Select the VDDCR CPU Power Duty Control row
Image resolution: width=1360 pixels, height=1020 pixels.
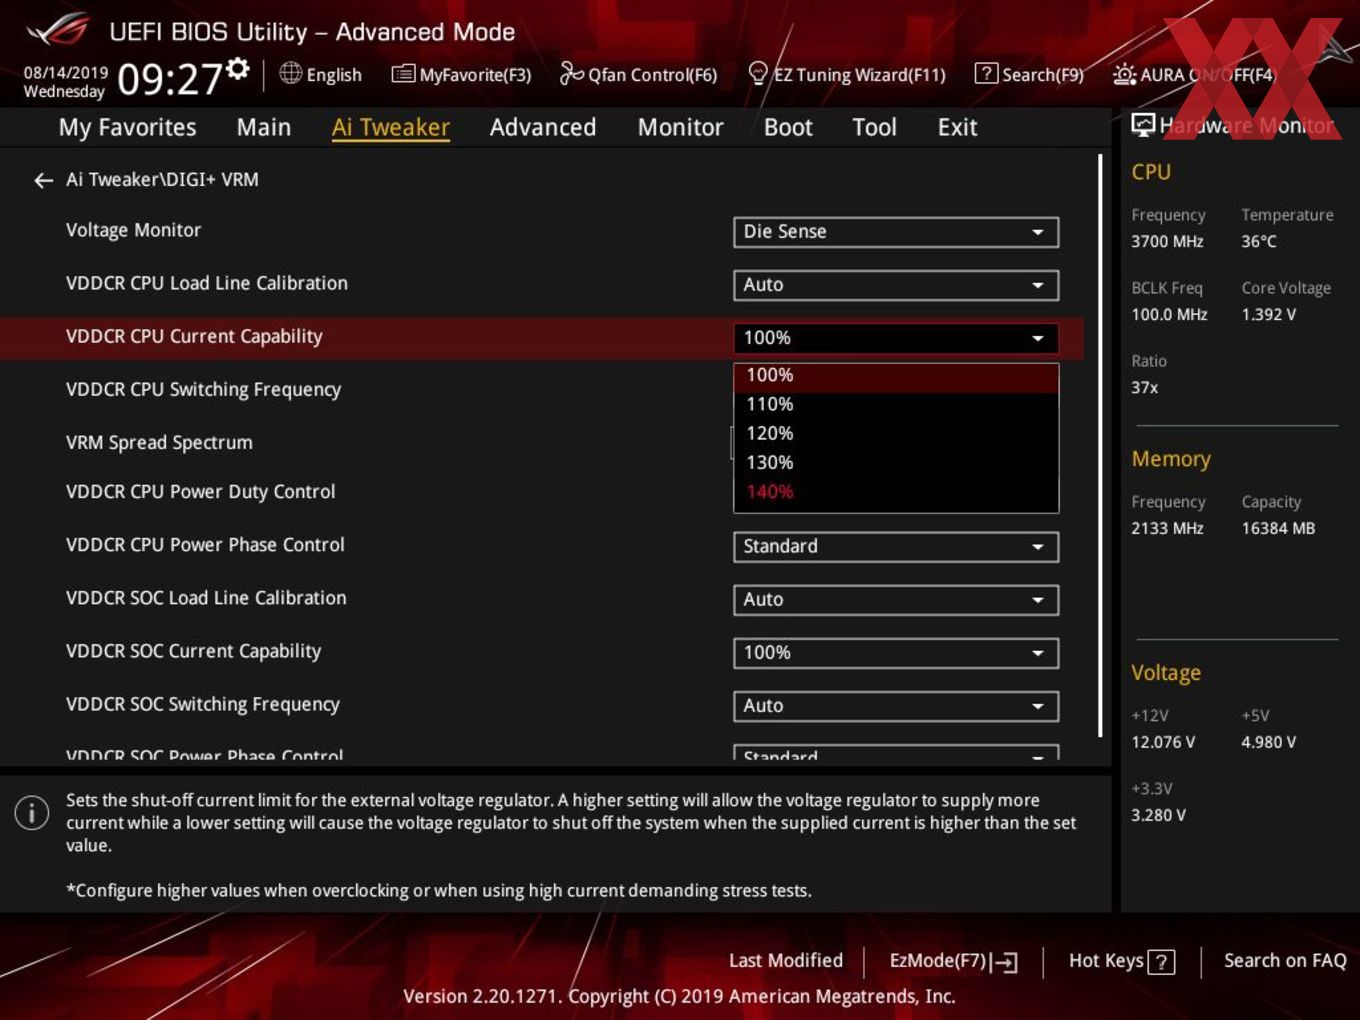click(x=542, y=492)
